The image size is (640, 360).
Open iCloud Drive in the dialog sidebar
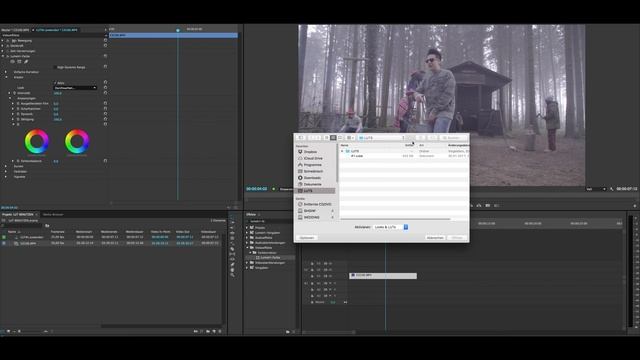click(313, 158)
